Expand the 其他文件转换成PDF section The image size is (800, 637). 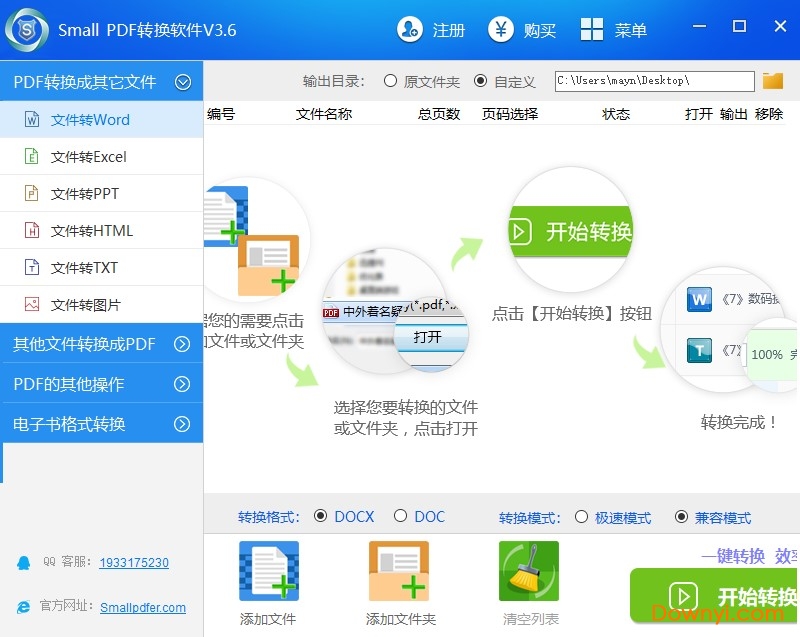tap(182, 344)
